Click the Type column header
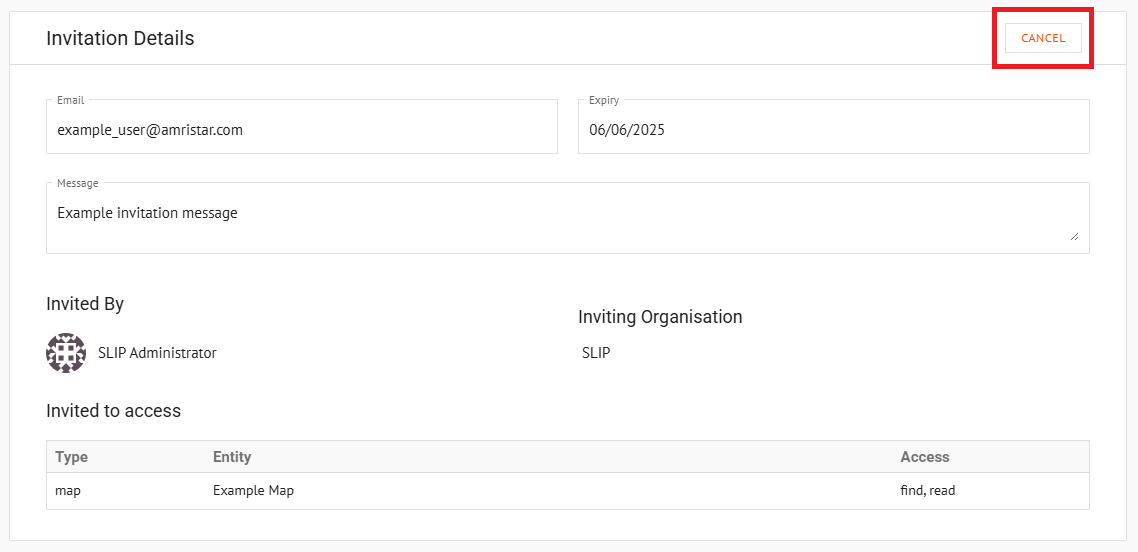 coord(71,457)
